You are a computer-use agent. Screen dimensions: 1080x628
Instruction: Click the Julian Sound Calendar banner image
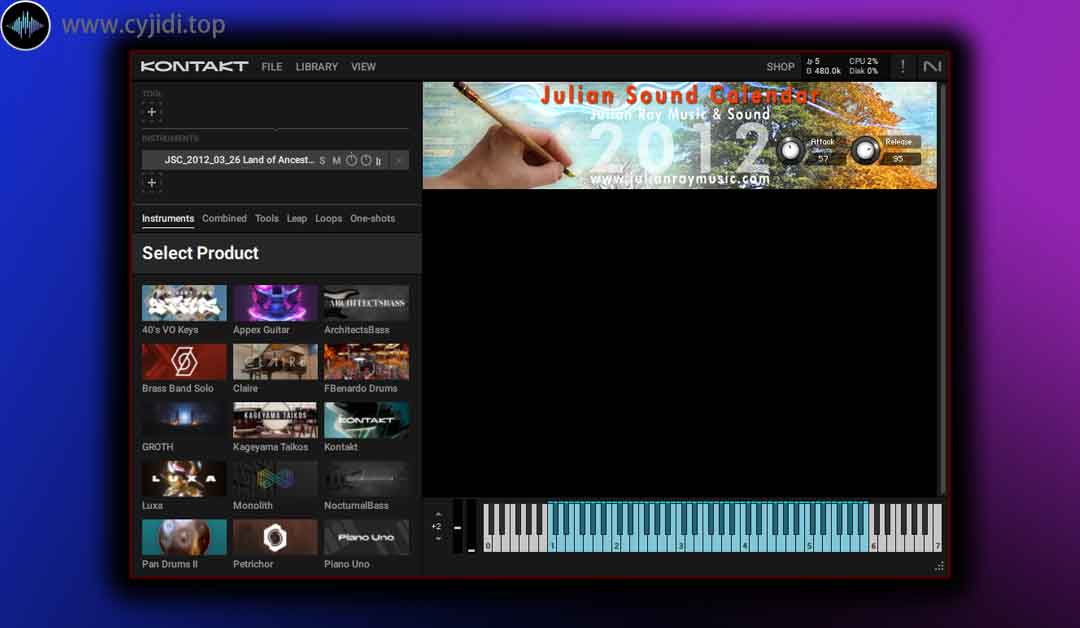[x=679, y=135]
